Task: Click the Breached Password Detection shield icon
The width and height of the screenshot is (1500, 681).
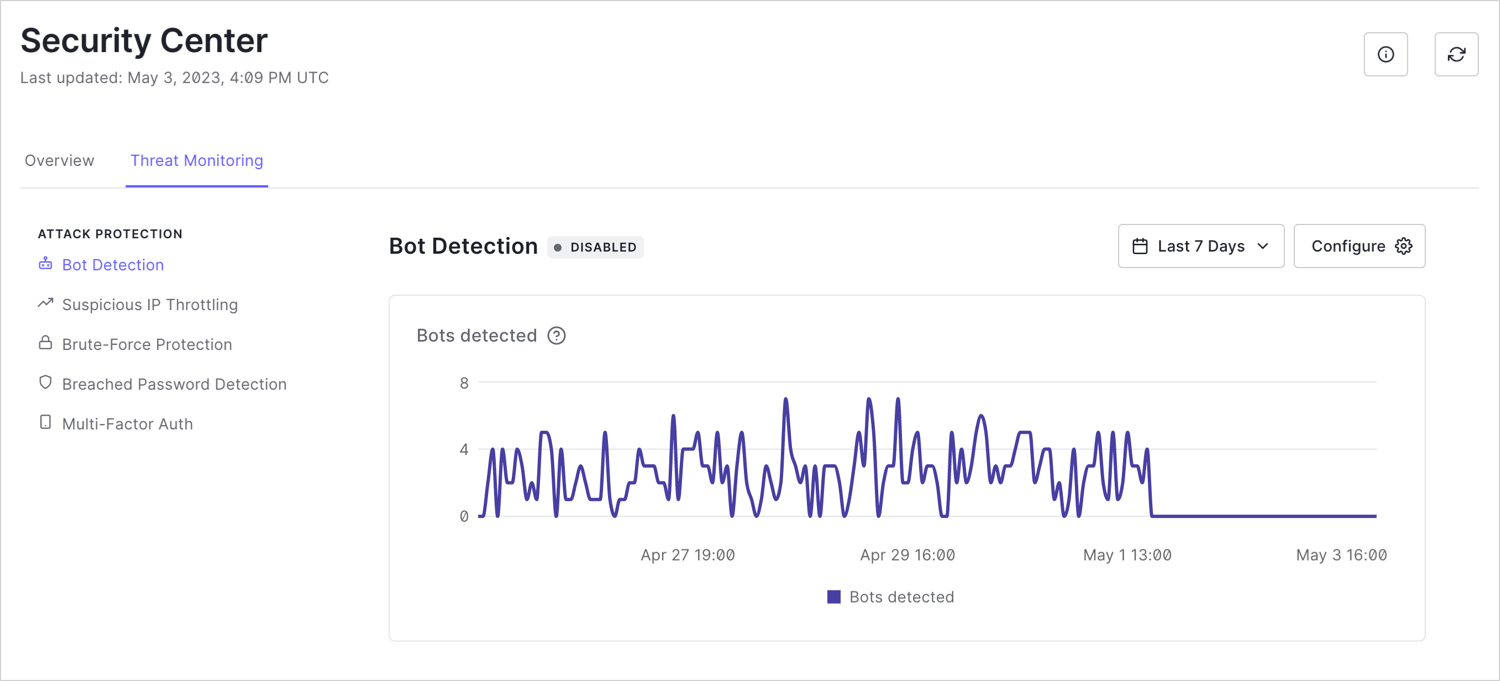Action: point(43,383)
